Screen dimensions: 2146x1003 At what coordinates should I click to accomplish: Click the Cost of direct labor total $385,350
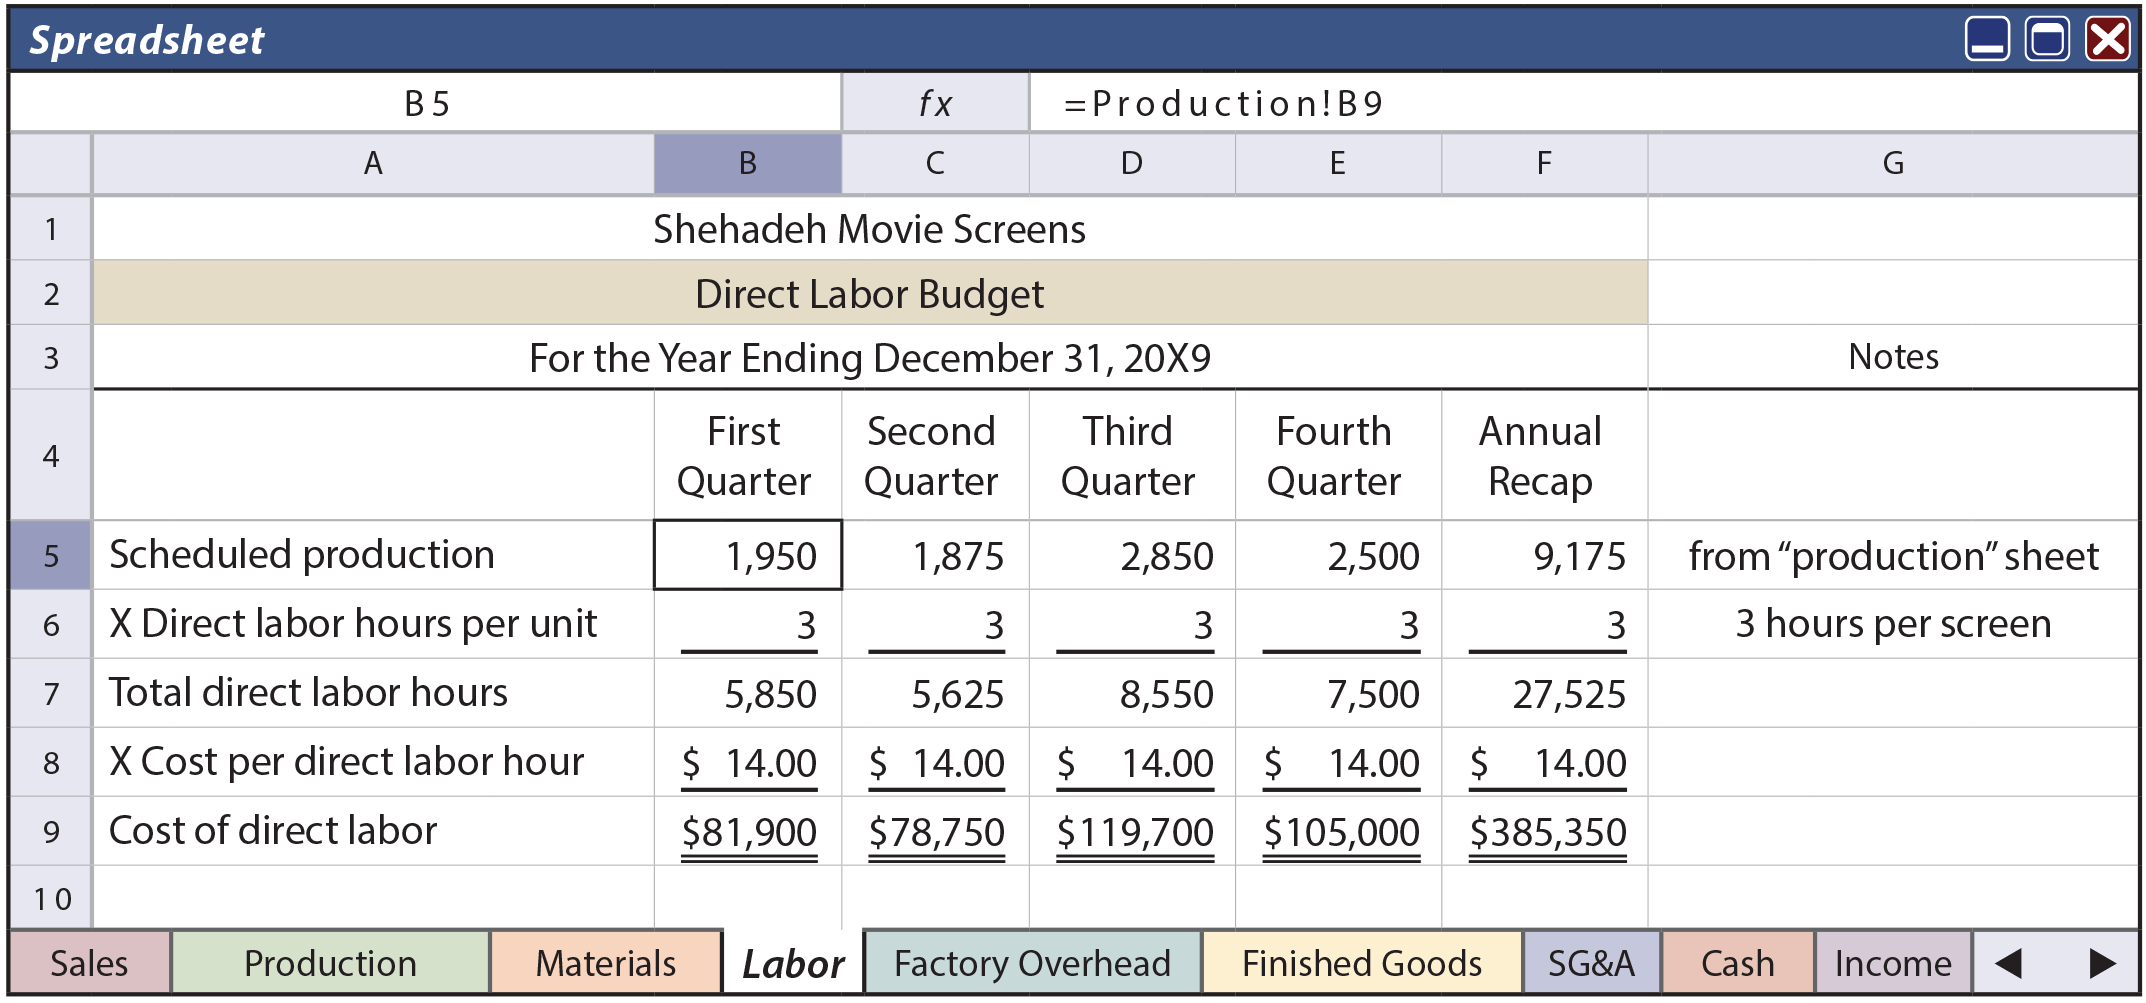pos(1547,829)
